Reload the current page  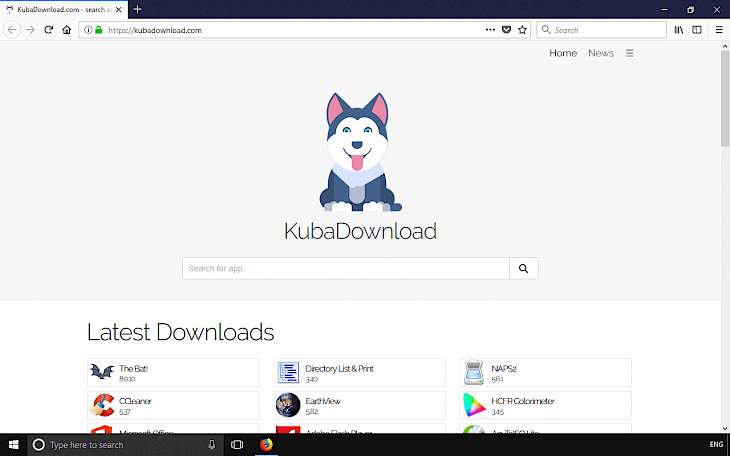coord(48,30)
